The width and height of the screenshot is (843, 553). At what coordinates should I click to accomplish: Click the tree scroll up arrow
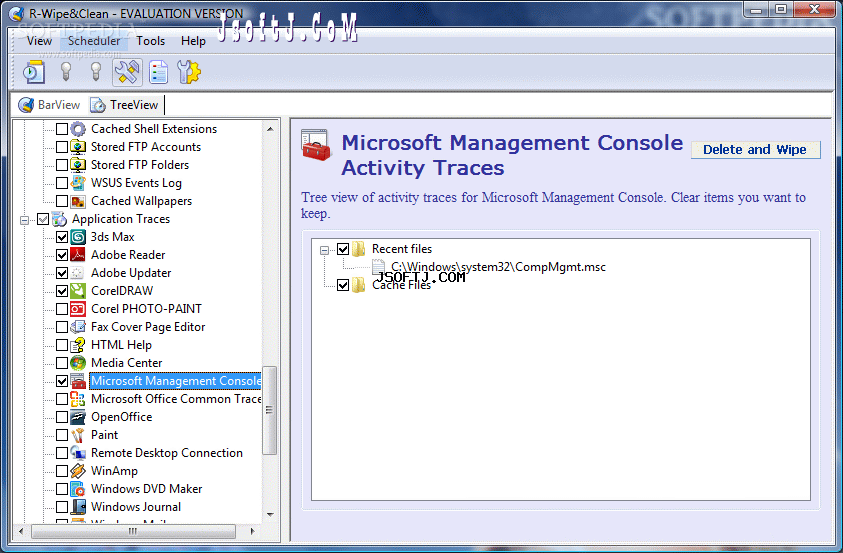click(x=270, y=129)
